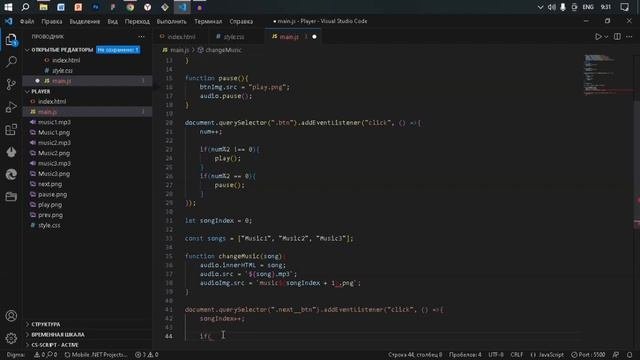Viewport: 640px width, 360px height.
Task: Open the Выделение menu
Action: (84, 21)
